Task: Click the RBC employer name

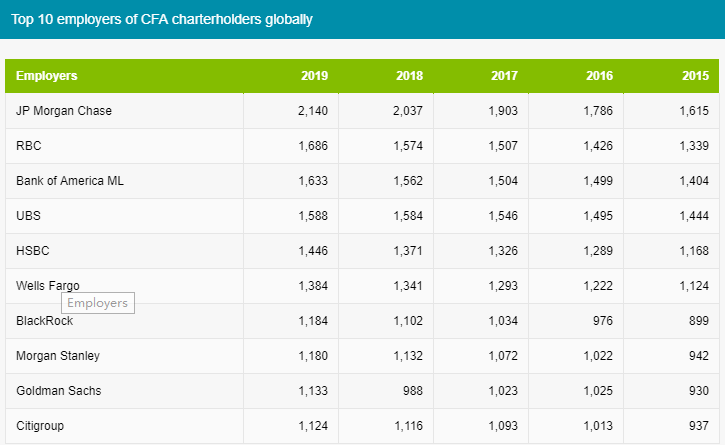Action: click(x=29, y=146)
